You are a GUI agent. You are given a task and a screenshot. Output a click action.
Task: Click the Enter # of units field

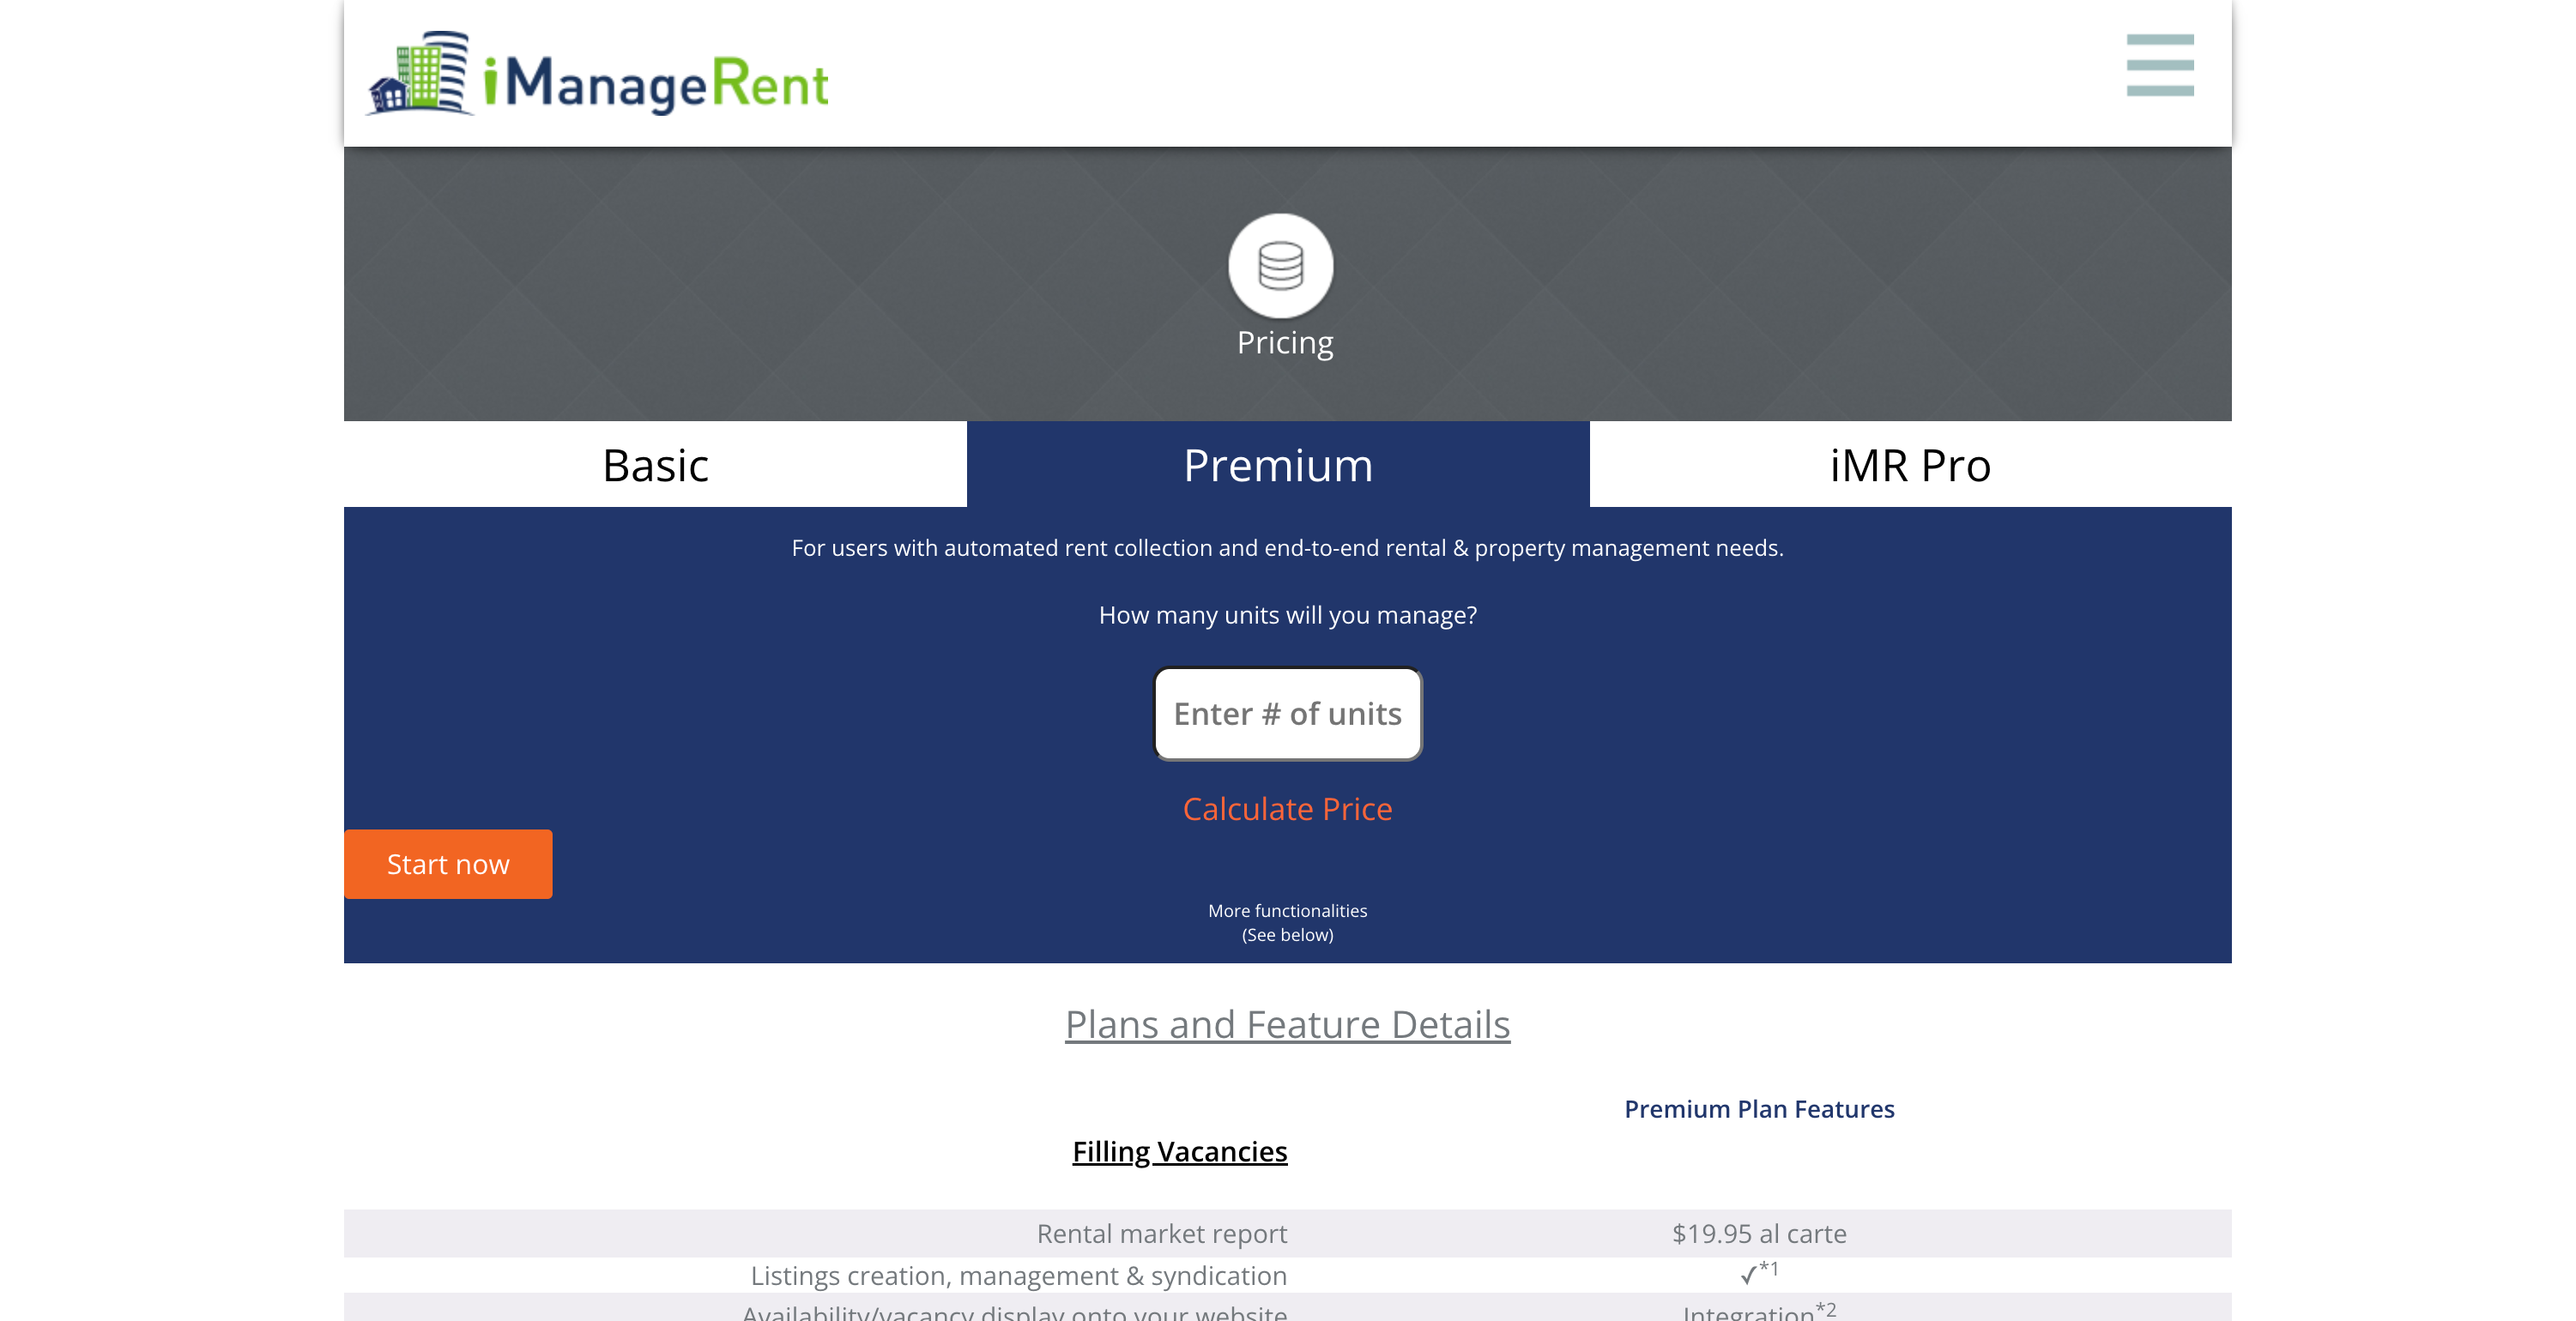point(1287,713)
